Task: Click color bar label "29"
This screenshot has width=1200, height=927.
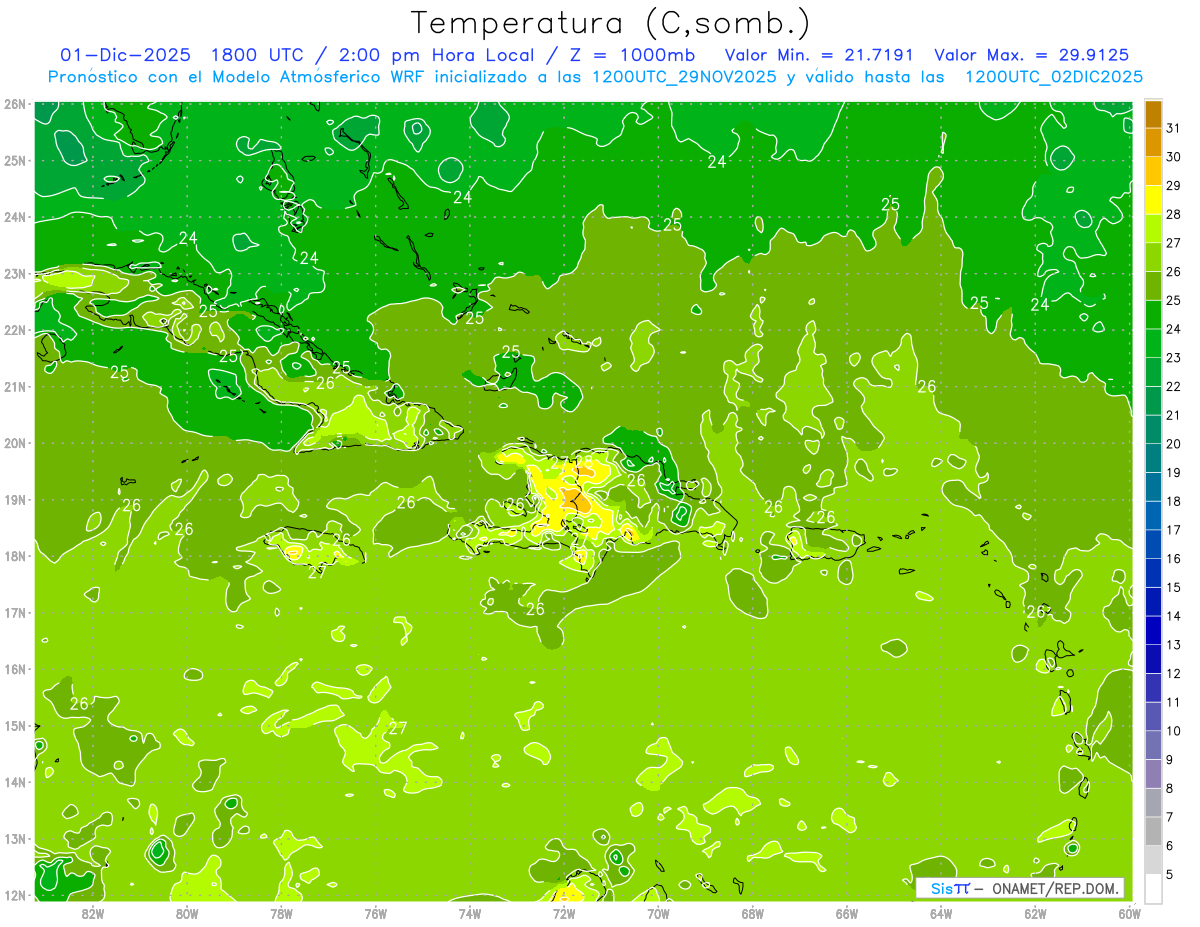Action: (1173, 186)
